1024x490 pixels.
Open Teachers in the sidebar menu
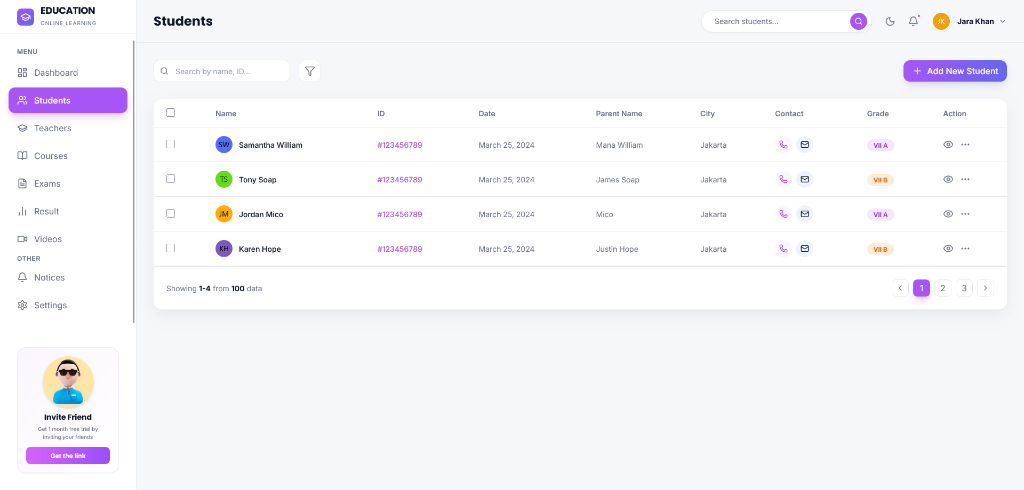pyautogui.click(x=52, y=128)
